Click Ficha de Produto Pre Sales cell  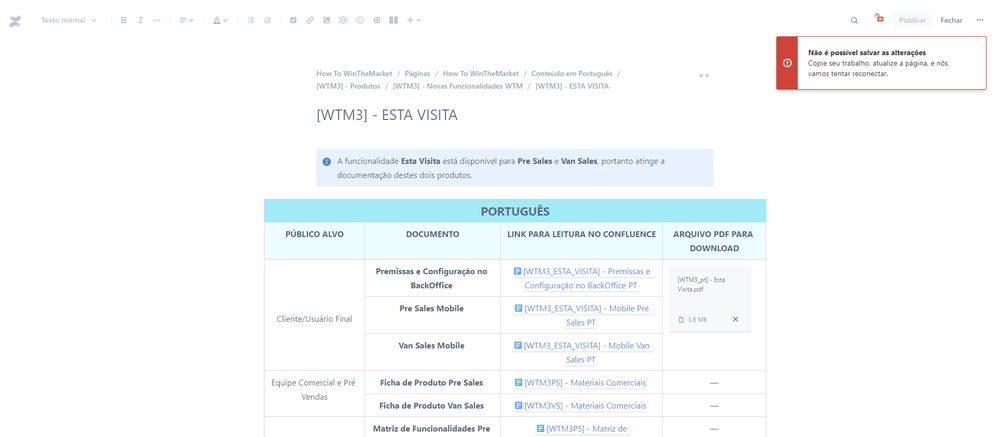tap(433, 383)
